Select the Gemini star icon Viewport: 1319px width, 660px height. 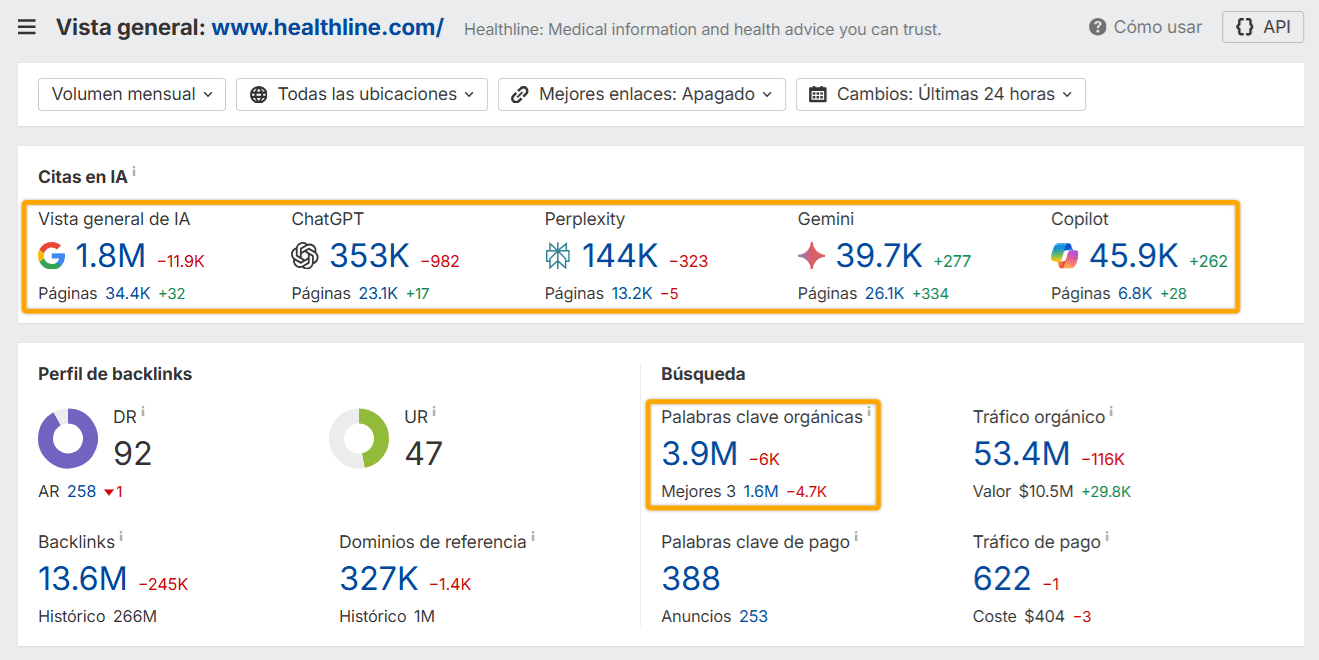point(812,255)
